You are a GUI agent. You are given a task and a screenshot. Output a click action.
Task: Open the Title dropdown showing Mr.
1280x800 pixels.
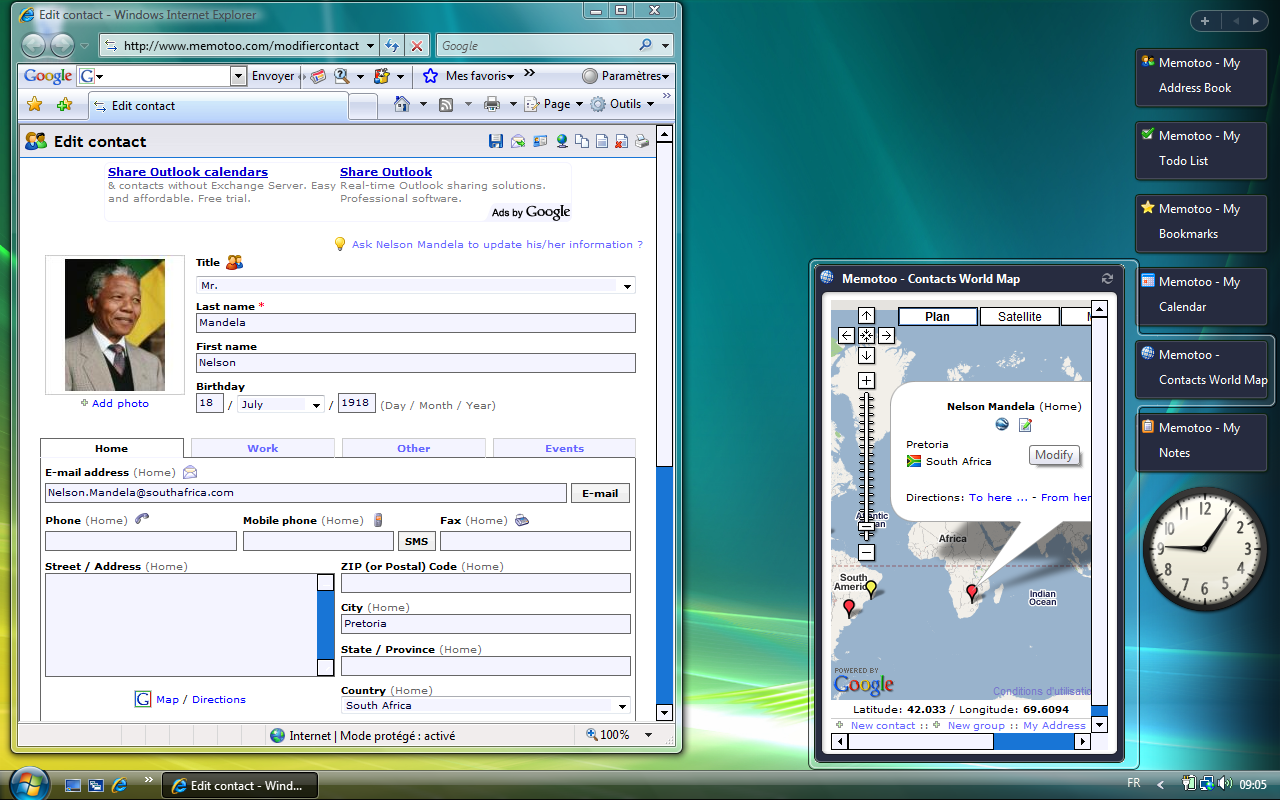coord(416,286)
